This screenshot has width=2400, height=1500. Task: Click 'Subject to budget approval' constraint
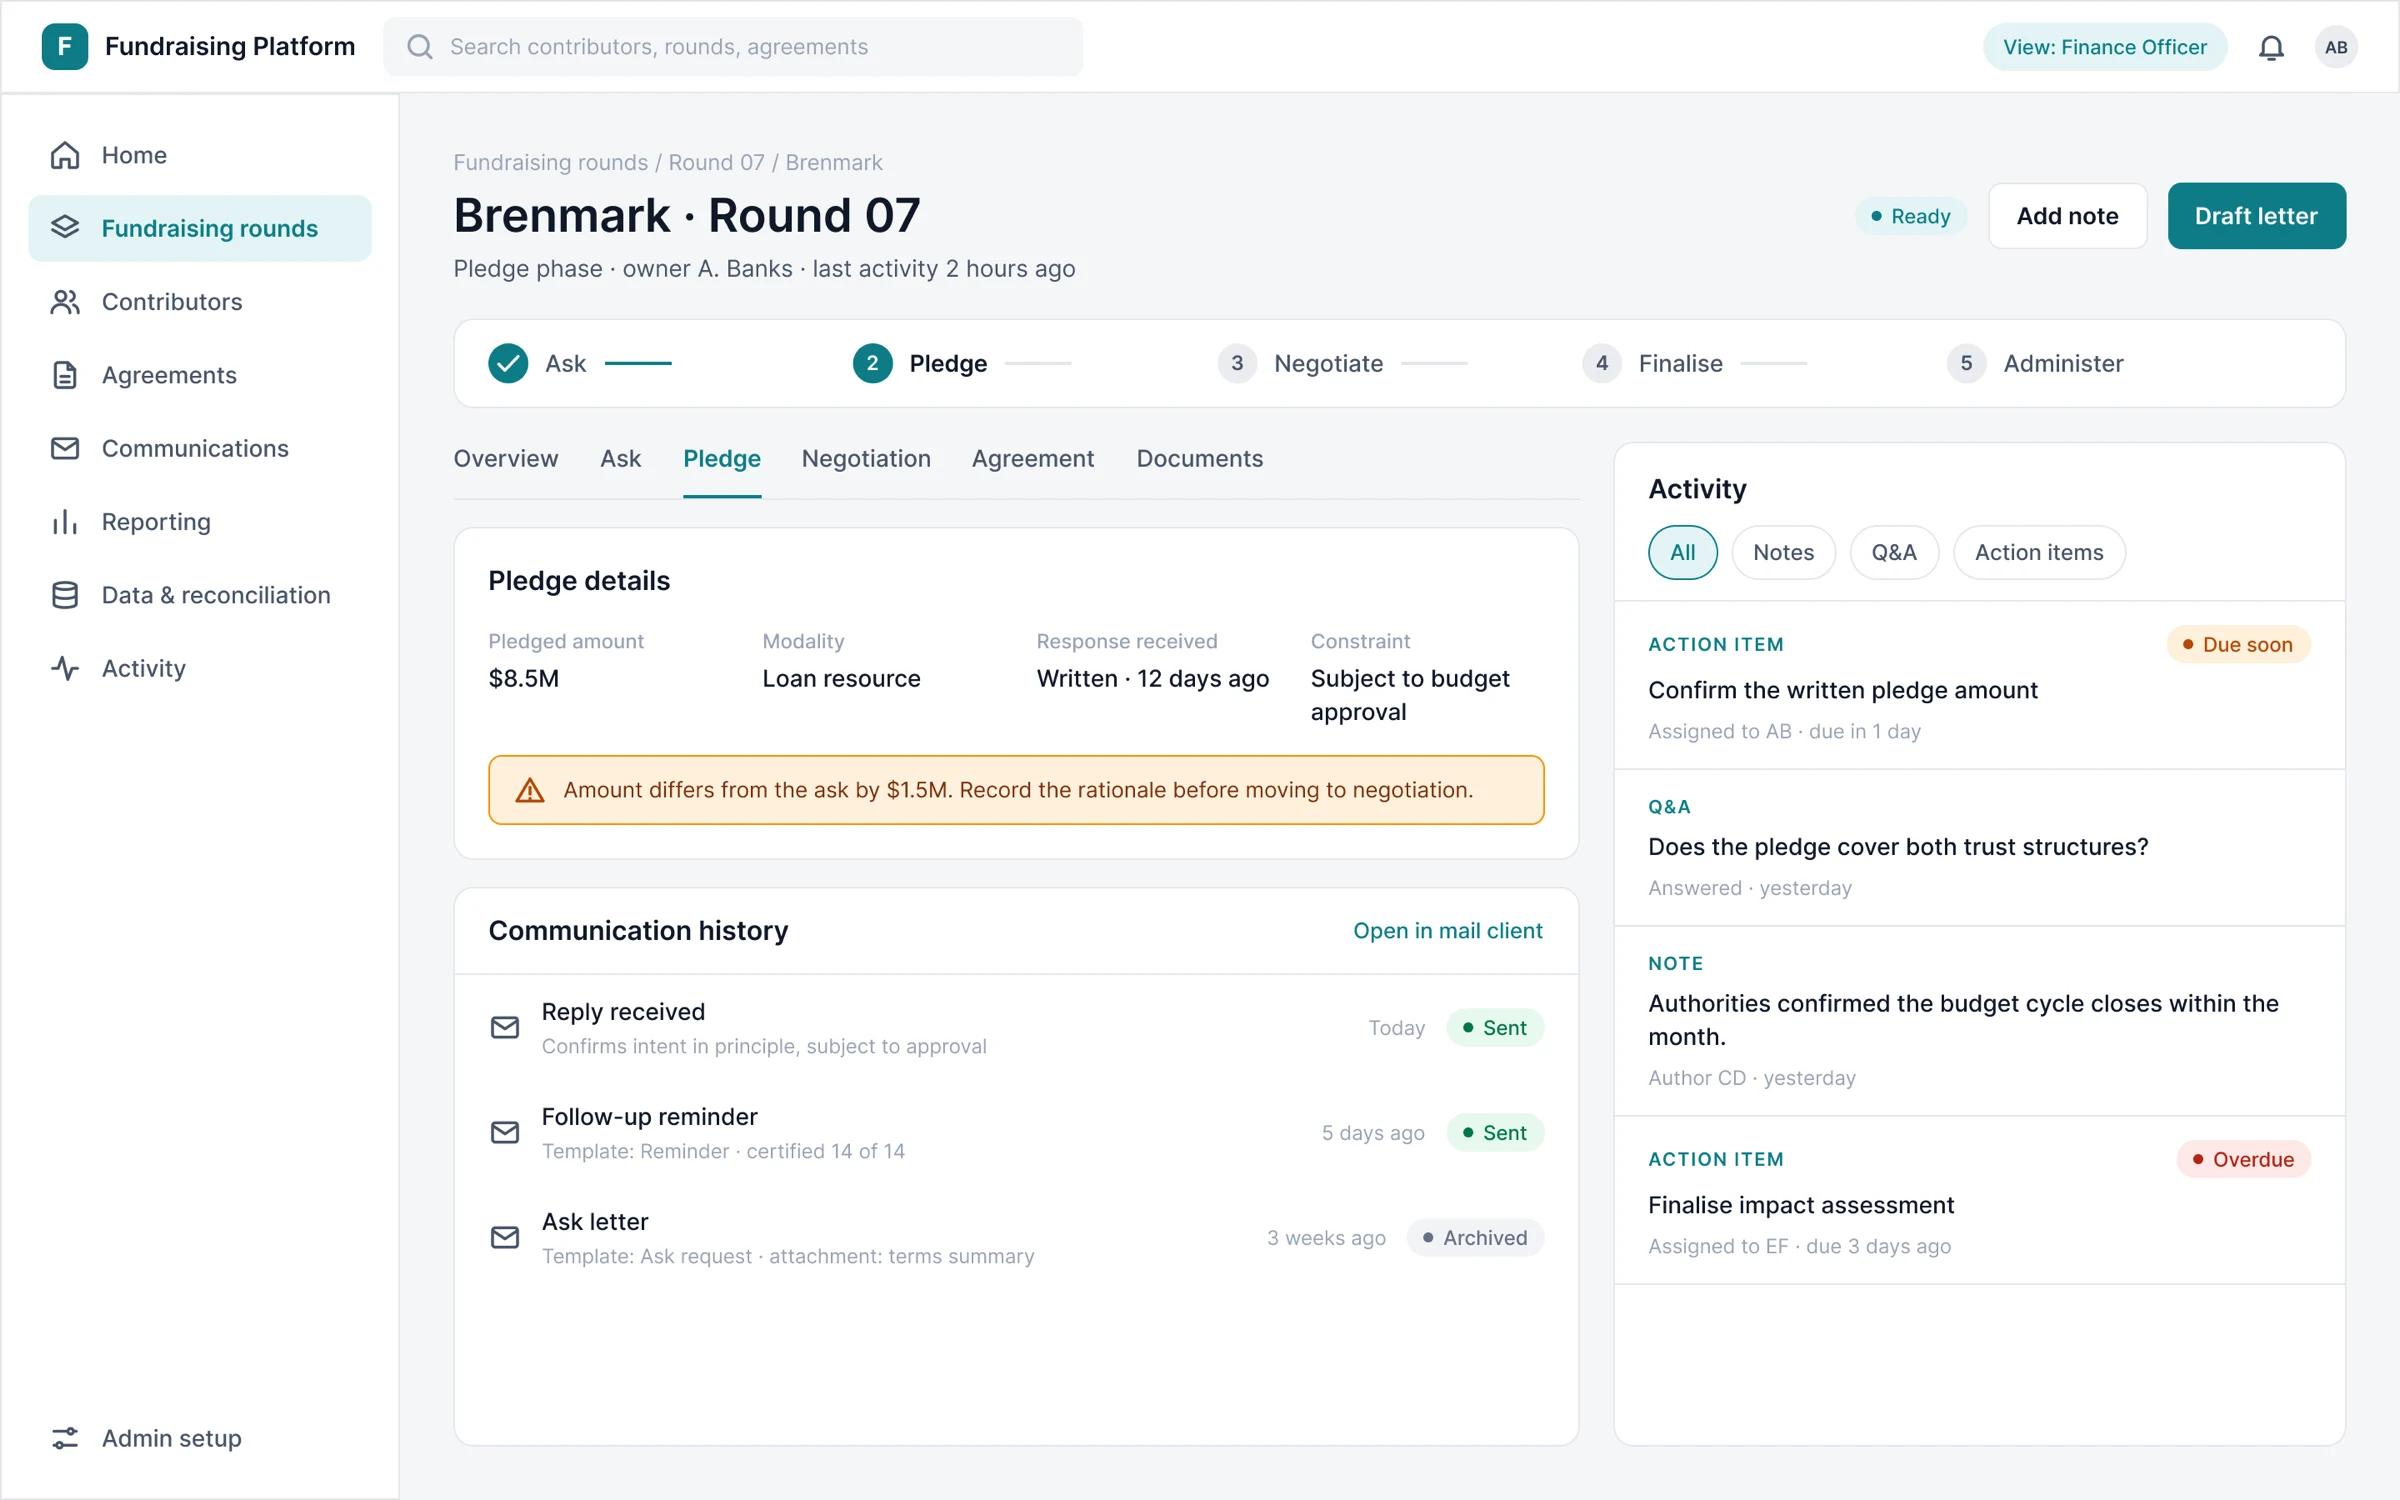click(x=1410, y=695)
